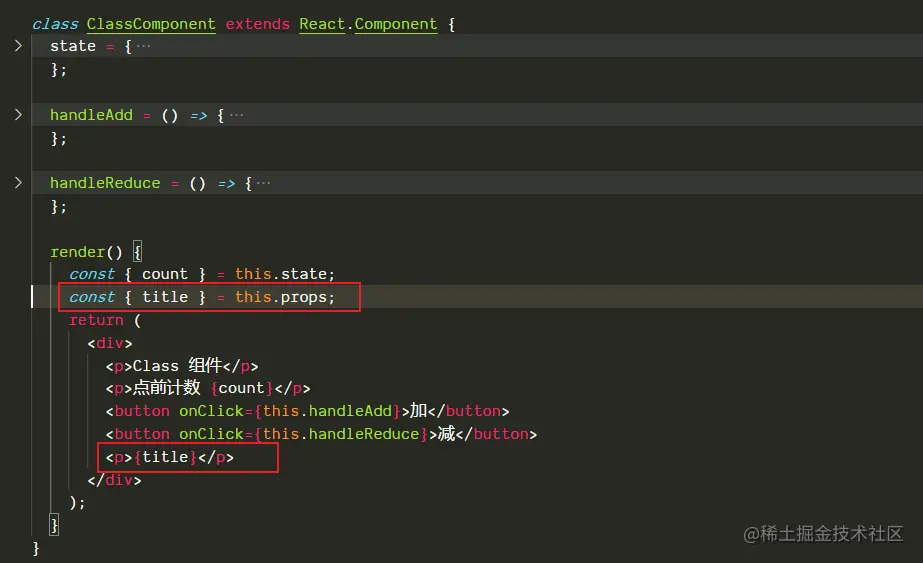Screen dimensions: 923x563
Task: Click the Component identifier after React
Action: pos(396,24)
